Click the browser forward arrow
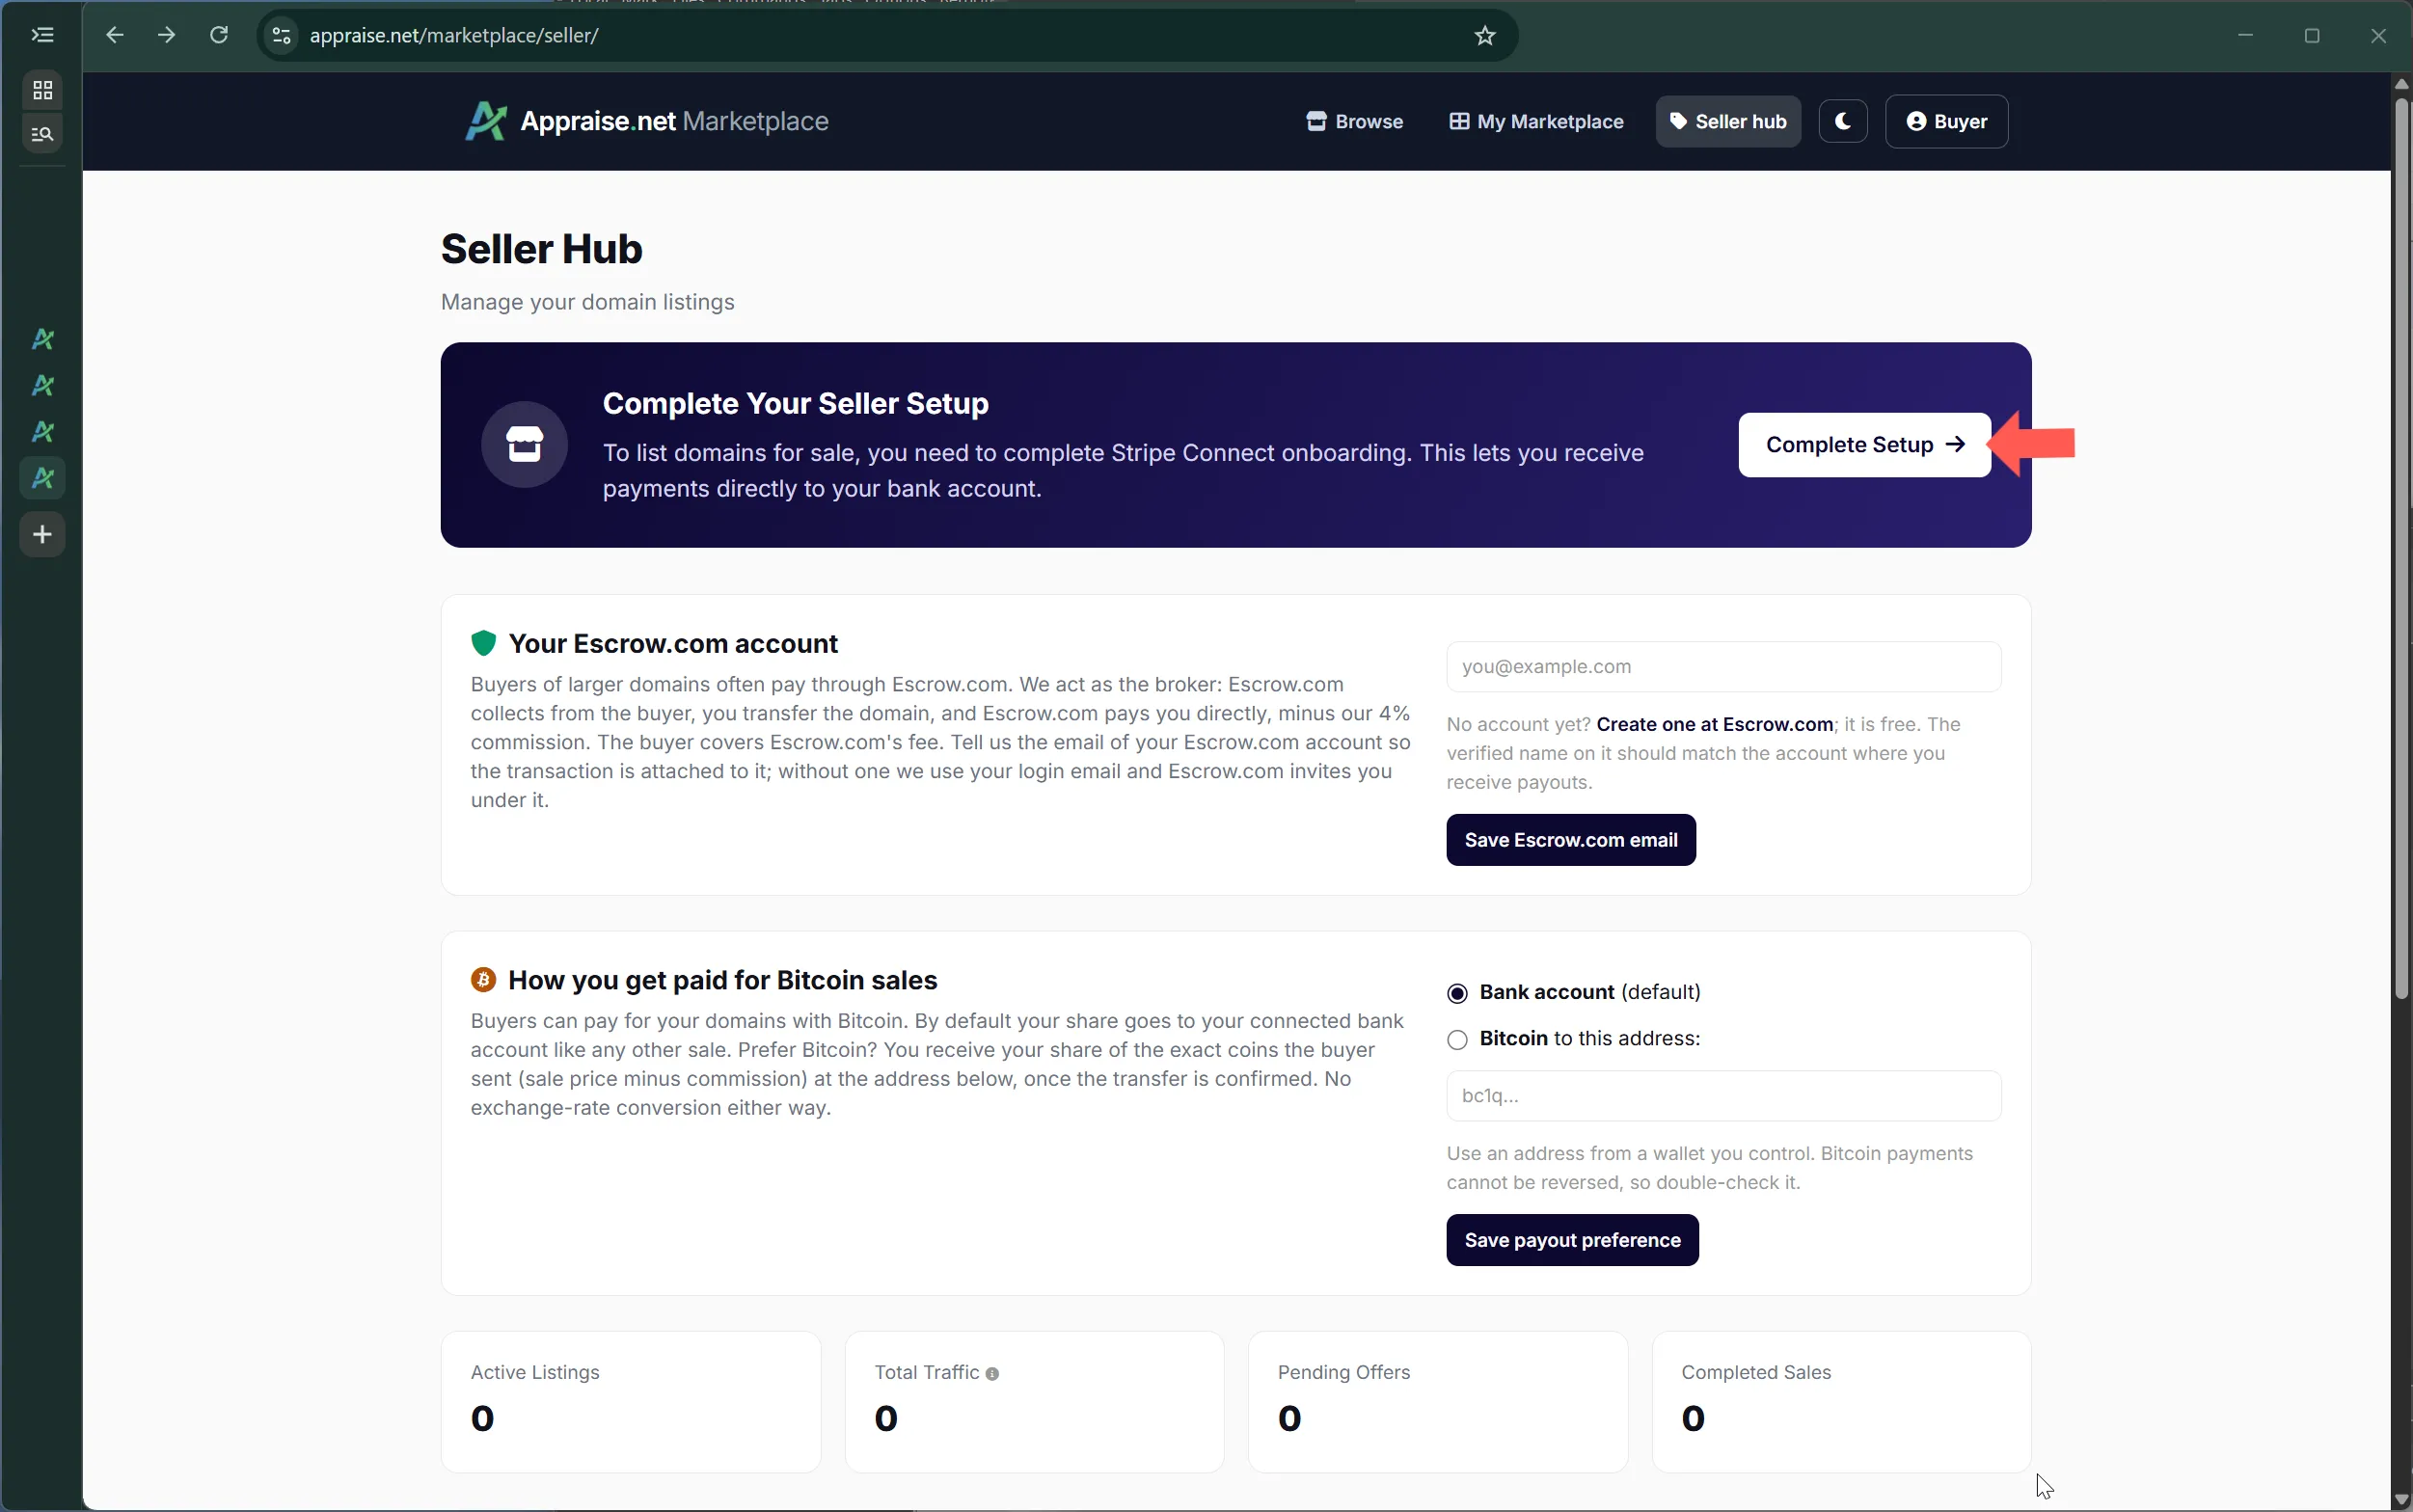This screenshot has width=2413, height=1512. [167, 35]
